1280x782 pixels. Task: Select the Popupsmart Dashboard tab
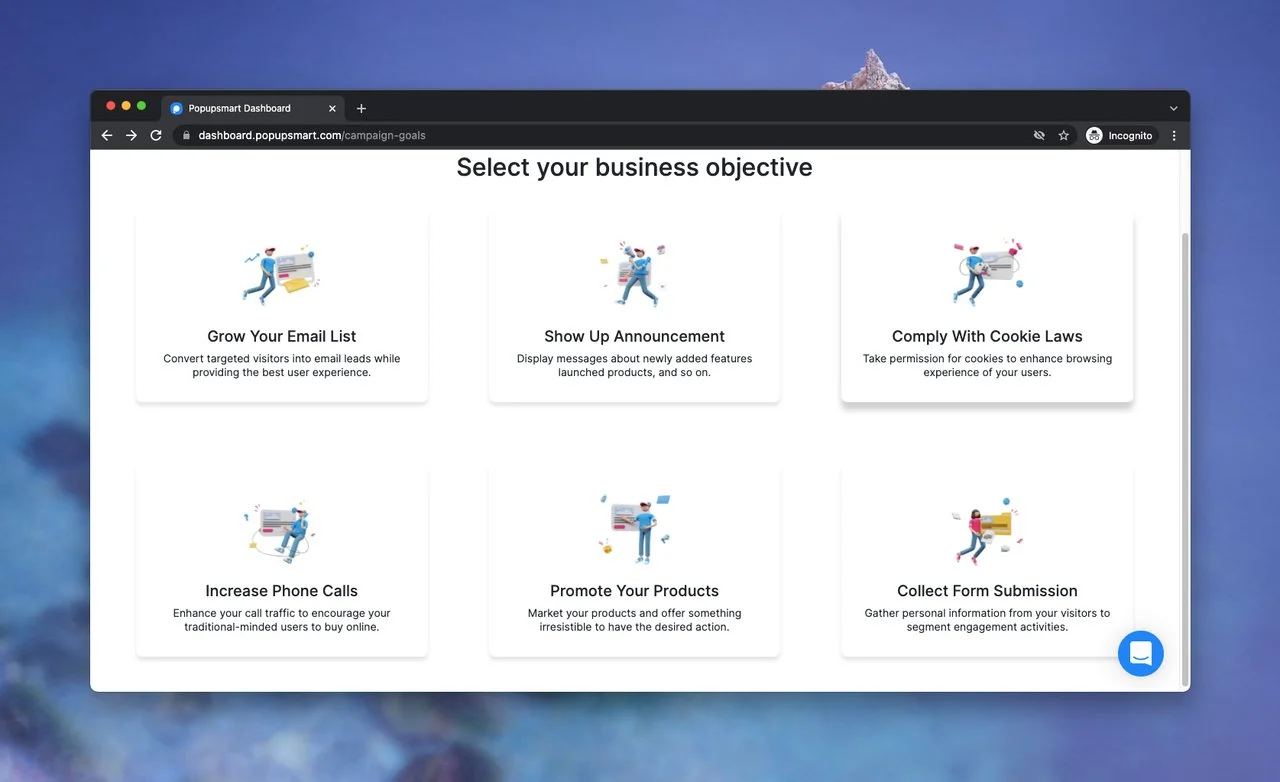(240, 108)
